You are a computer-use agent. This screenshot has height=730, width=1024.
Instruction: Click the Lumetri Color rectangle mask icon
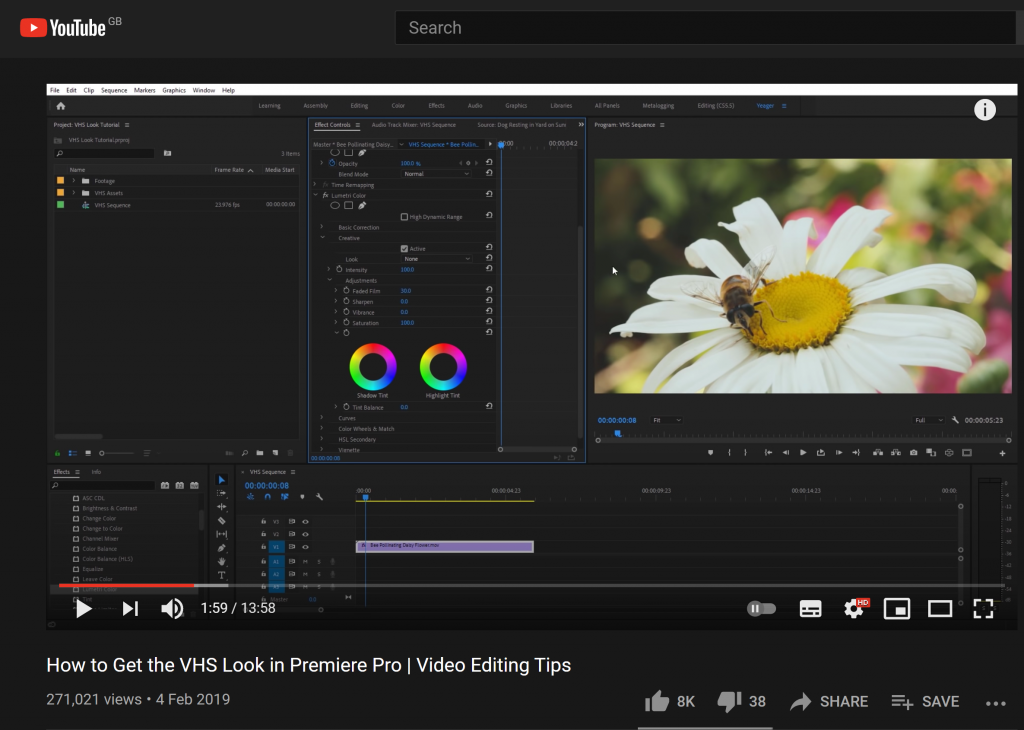(349, 206)
